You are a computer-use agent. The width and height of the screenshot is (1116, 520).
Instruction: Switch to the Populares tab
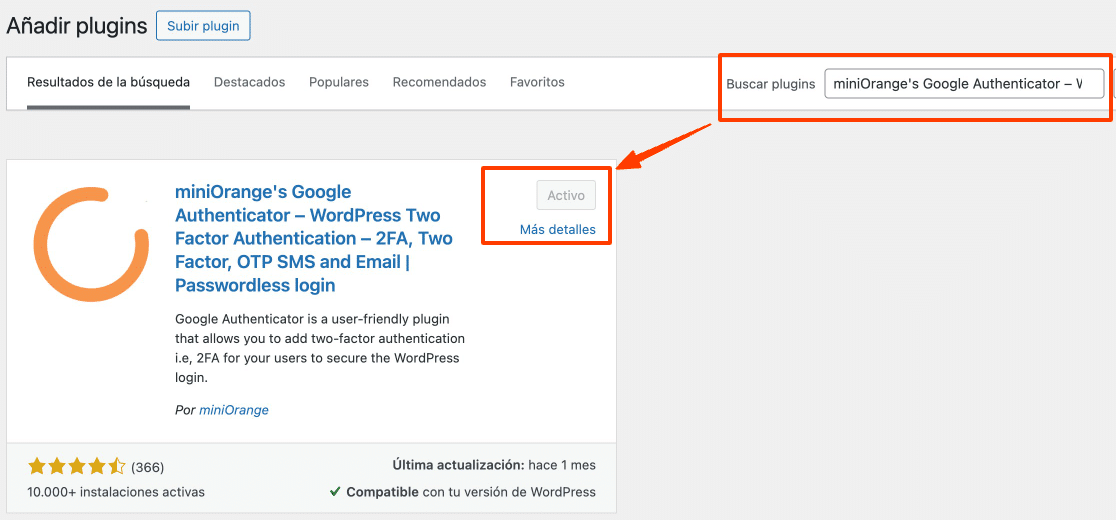click(x=339, y=83)
